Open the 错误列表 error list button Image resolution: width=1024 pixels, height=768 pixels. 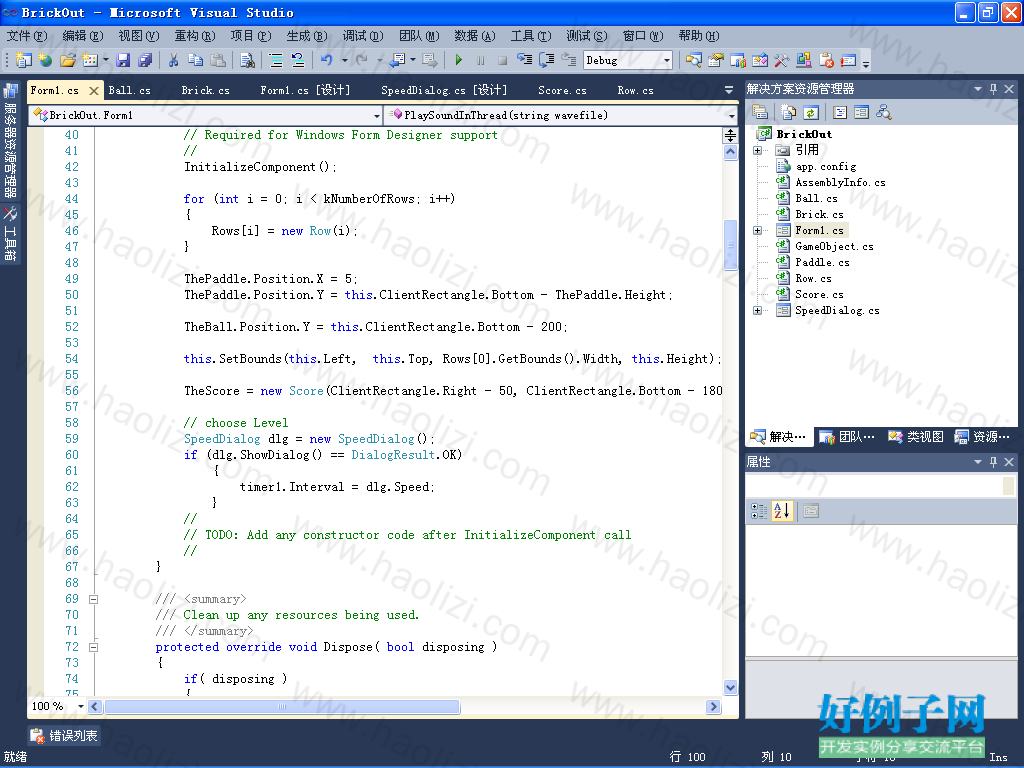click(x=63, y=736)
